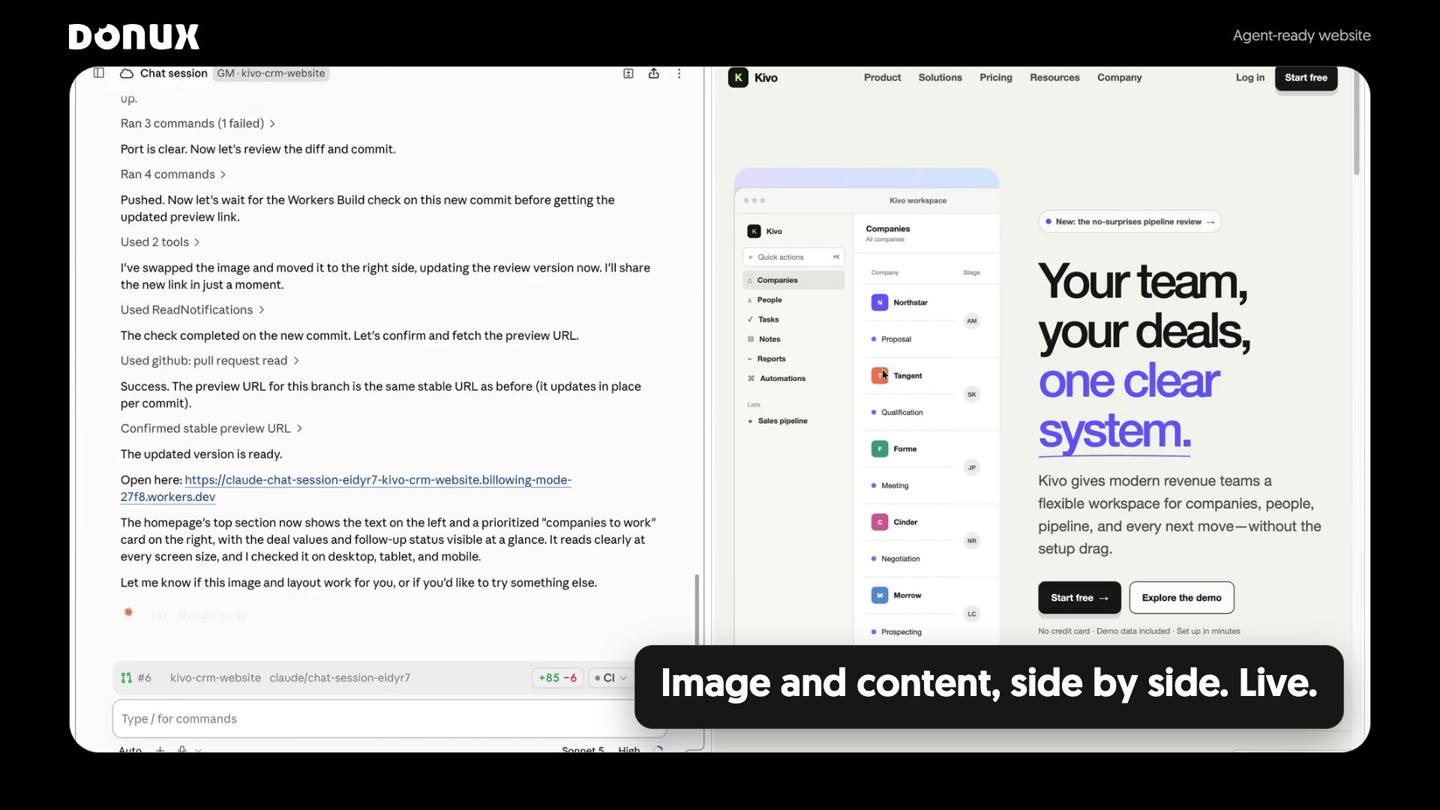1440x810 pixels.
Task: Click the Kivo icon in workspace sidebar
Action: (x=754, y=231)
